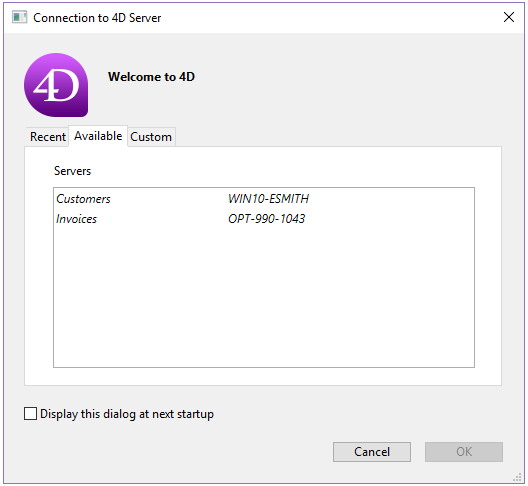
Task: Close the Connection to 4D Server dialog
Action: (509, 17)
